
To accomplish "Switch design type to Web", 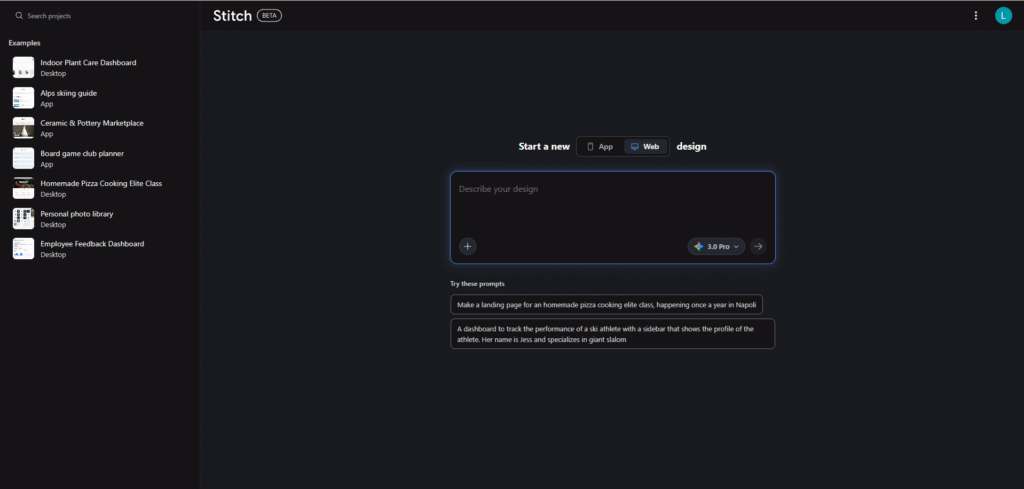I will (x=645, y=146).
